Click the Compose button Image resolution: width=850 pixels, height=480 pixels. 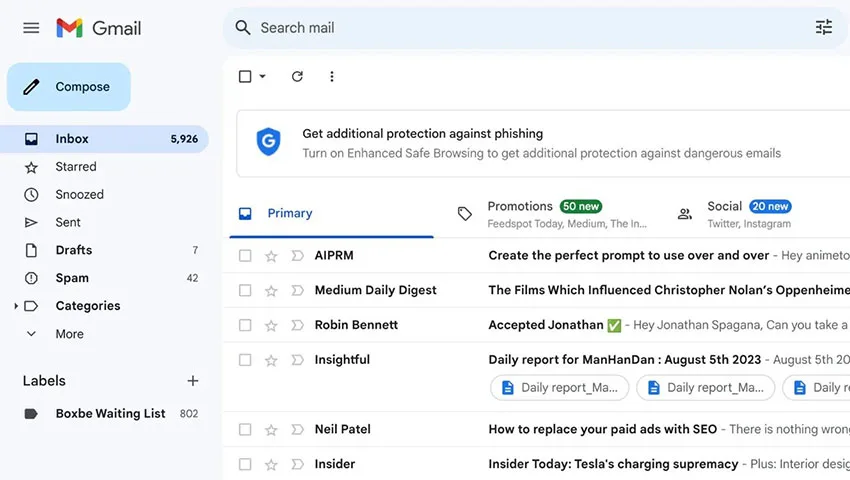pos(69,87)
